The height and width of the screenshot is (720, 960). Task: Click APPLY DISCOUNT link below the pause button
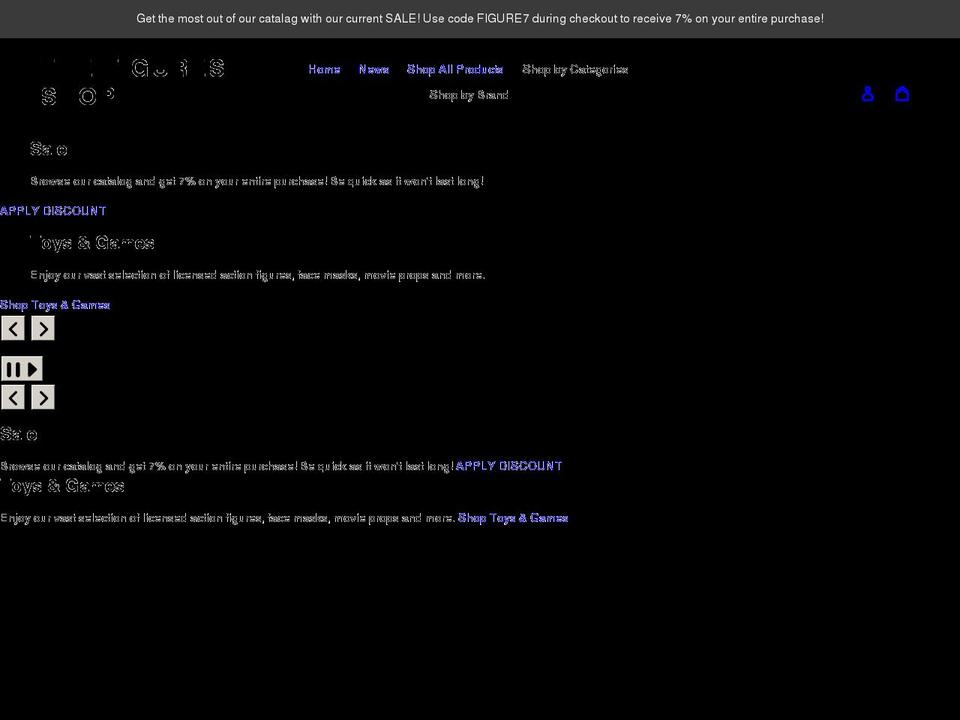tap(509, 466)
